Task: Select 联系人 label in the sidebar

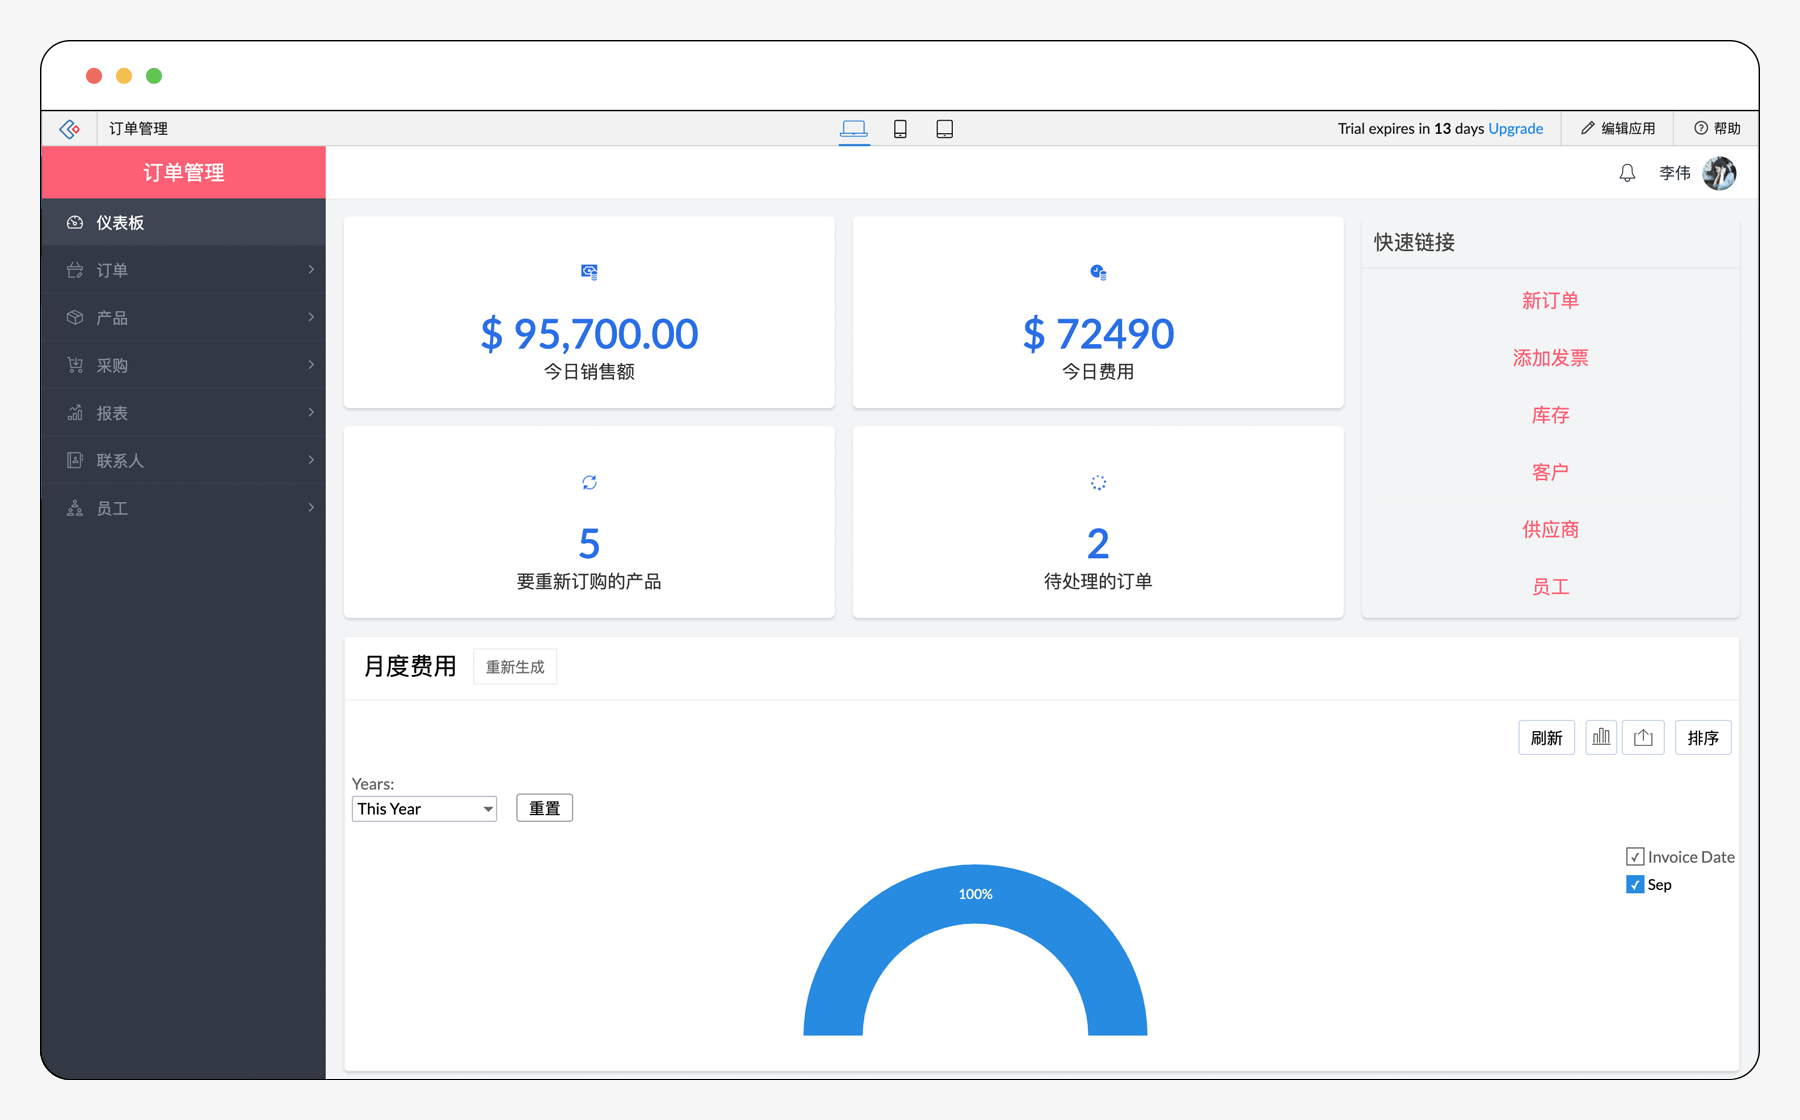Action: (x=120, y=460)
